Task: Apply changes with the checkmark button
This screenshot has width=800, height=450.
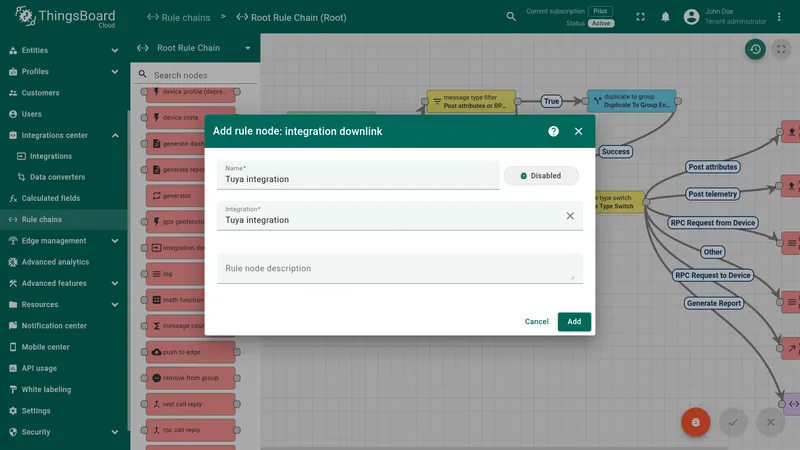Action: point(733,422)
